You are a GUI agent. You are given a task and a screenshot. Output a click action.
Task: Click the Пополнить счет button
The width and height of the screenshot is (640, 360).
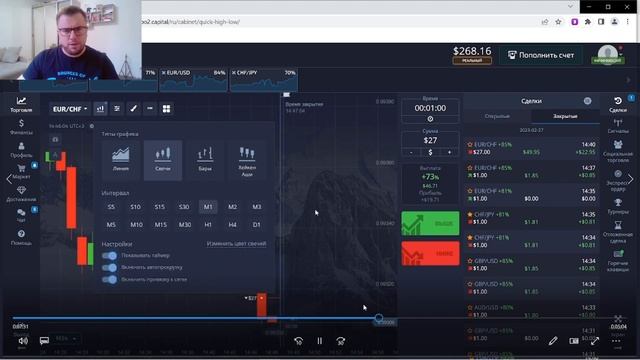(x=541, y=55)
